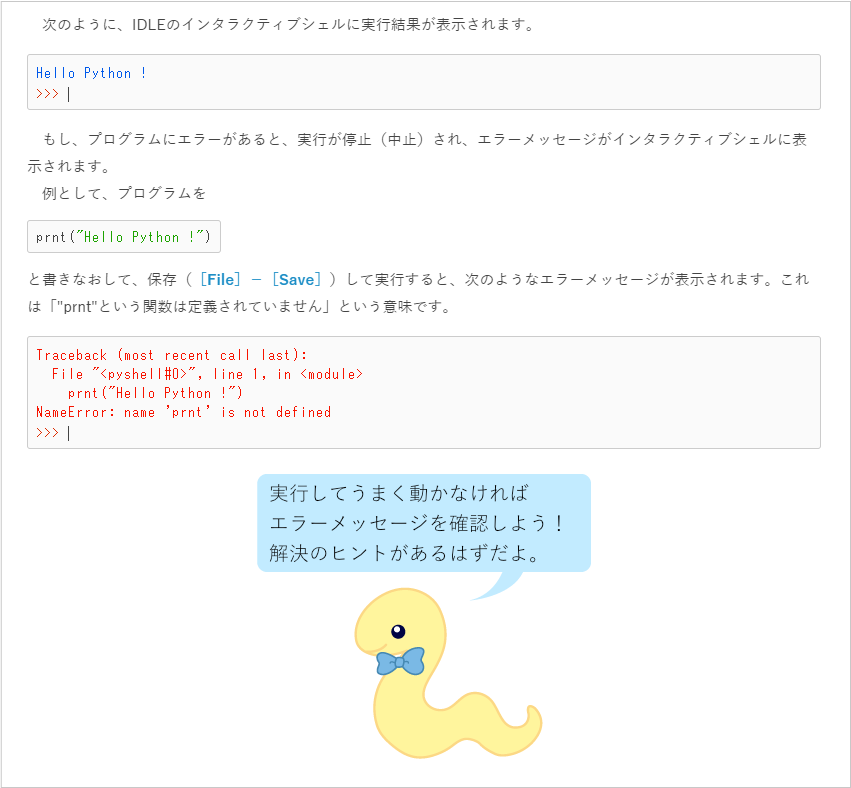Viewport: 851px width, 788px height.
Task: Click the yellow snake mascot image
Action: pyautogui.click(x=448, y=673)
